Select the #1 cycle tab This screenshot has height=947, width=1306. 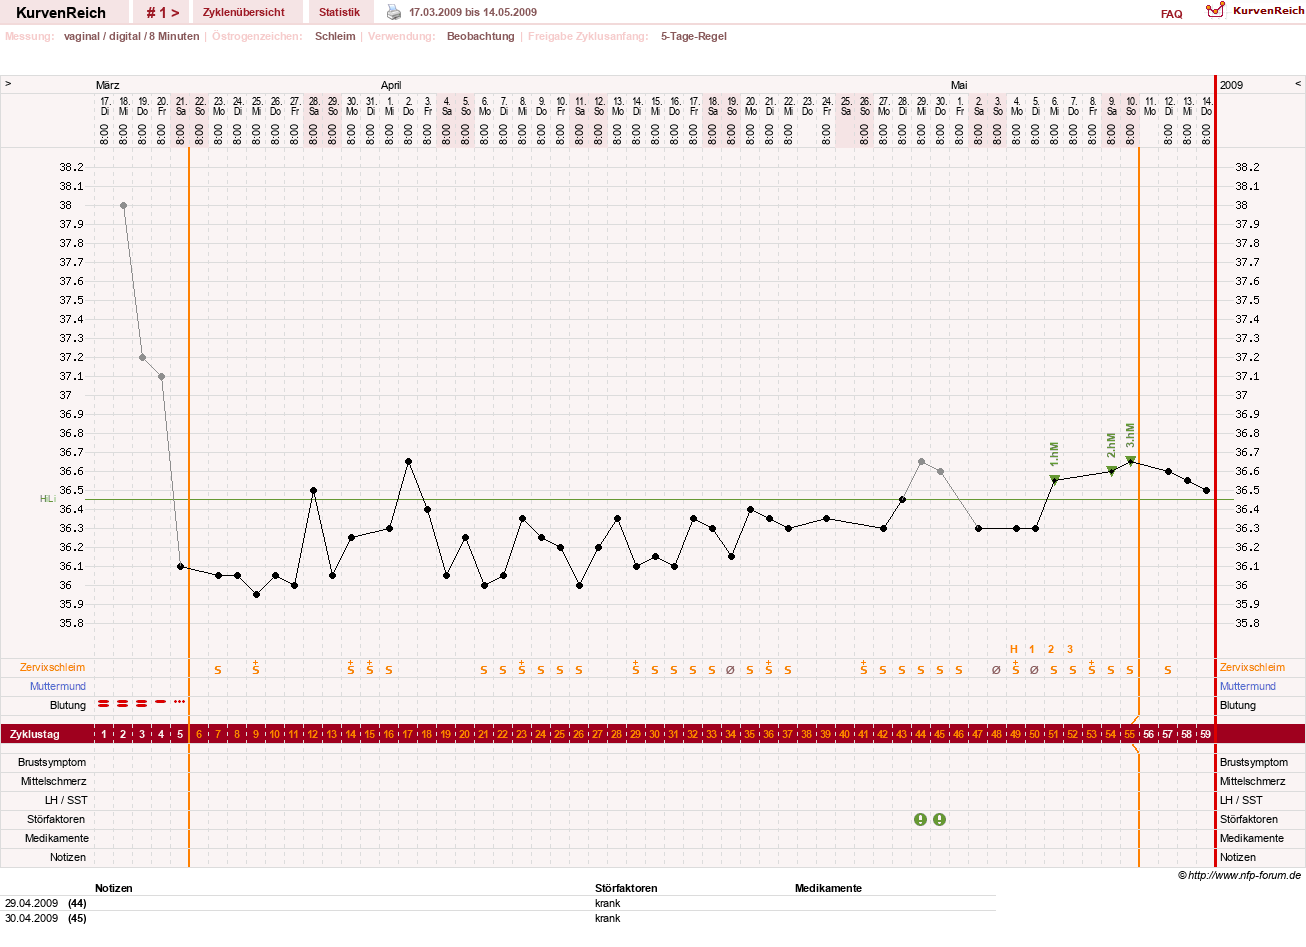coord(162,12)
